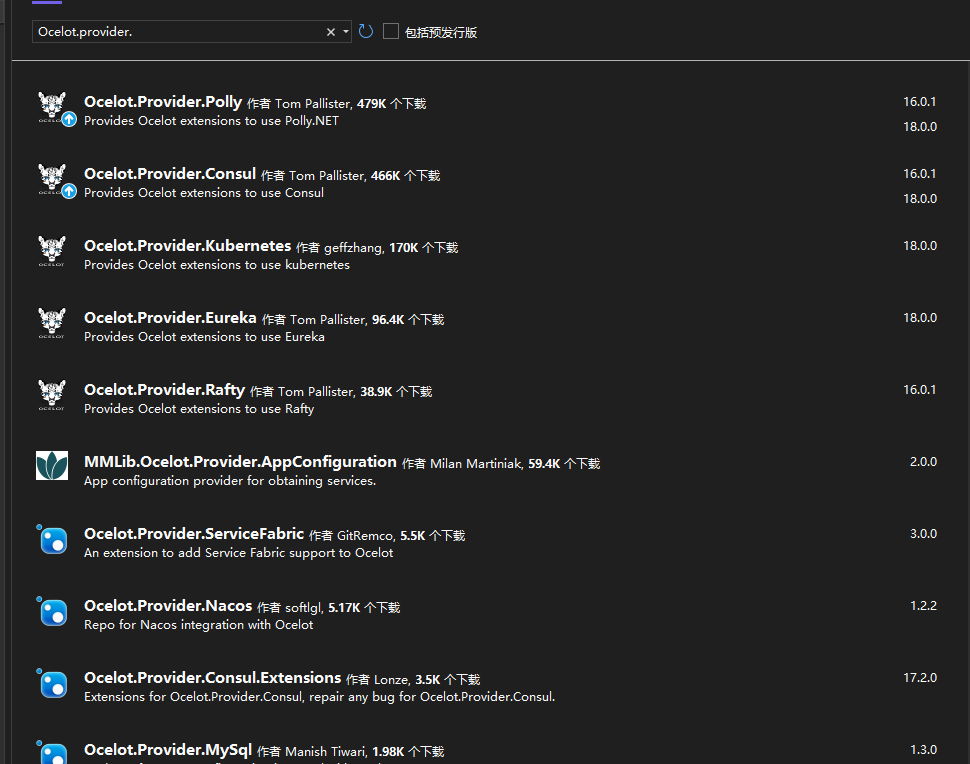This screenshot has width=970, height=764.
Task: Click the Nacos package version 1.2.2
Action: click(924, 606)
